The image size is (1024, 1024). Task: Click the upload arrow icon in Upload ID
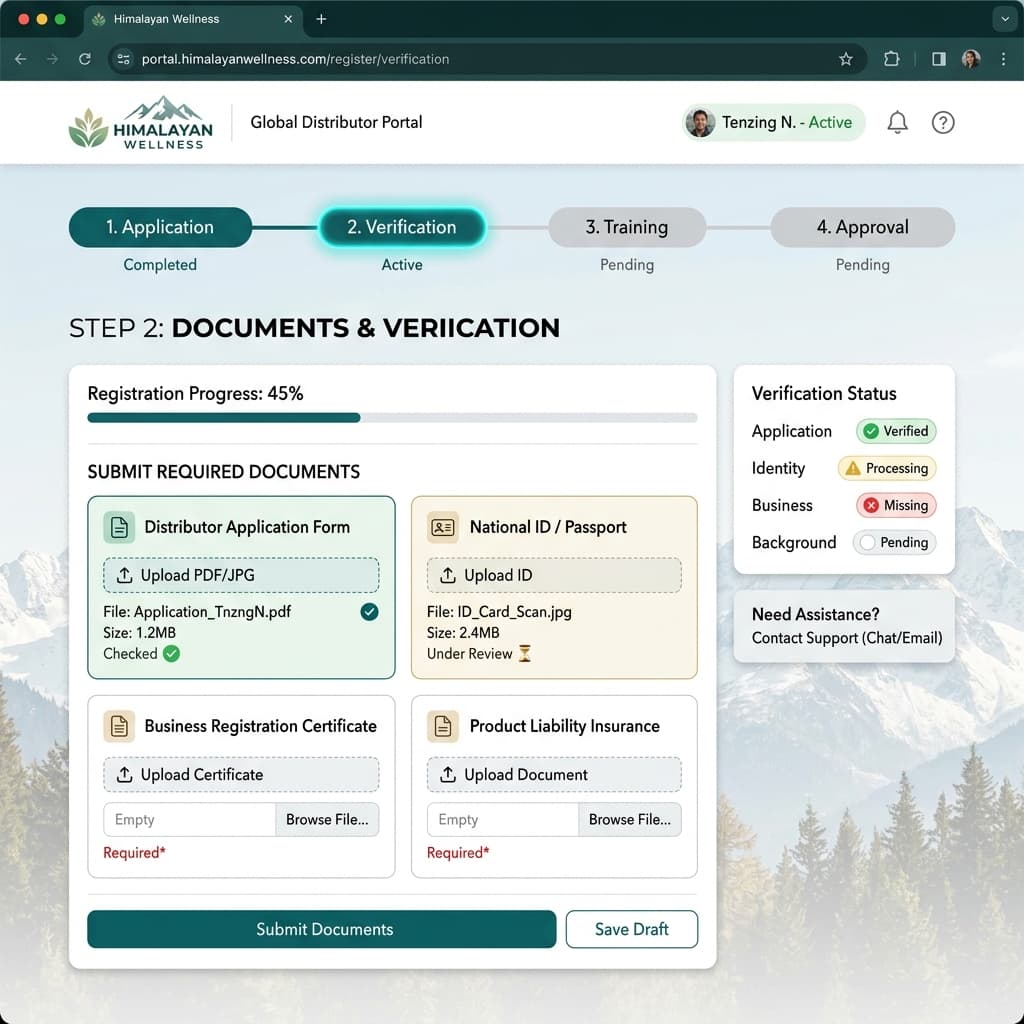(x=448, y=575)
